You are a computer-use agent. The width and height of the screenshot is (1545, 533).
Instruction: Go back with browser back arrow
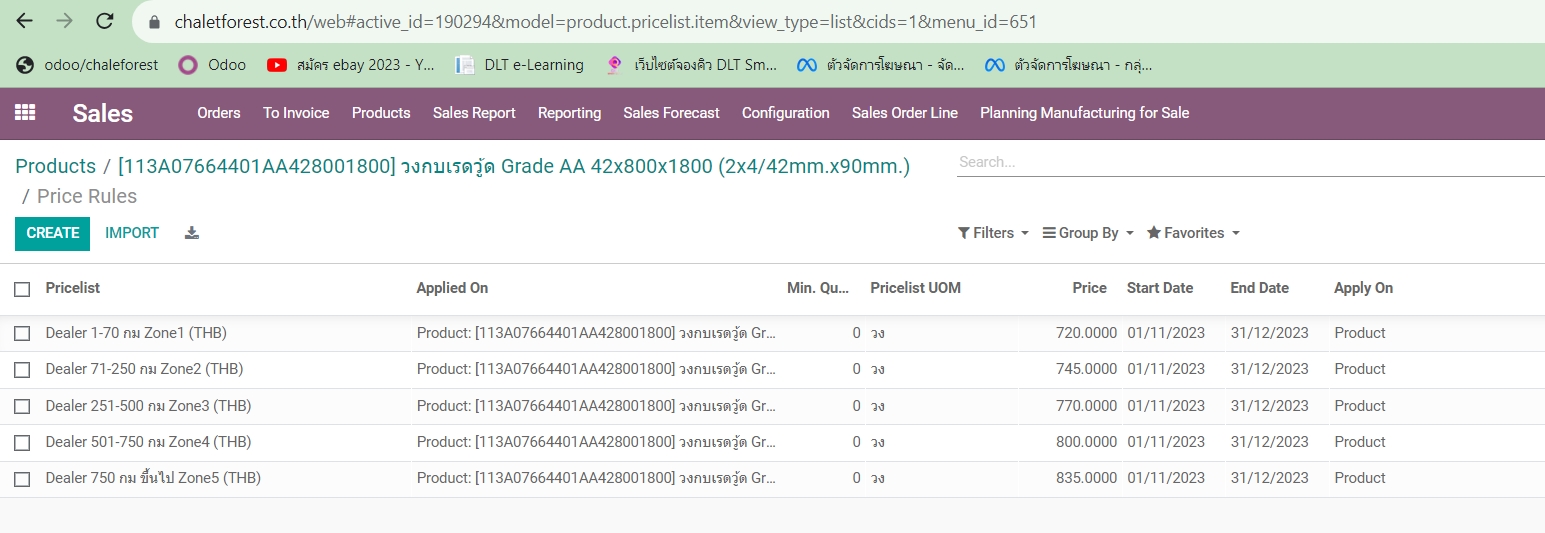click(25, 21)
